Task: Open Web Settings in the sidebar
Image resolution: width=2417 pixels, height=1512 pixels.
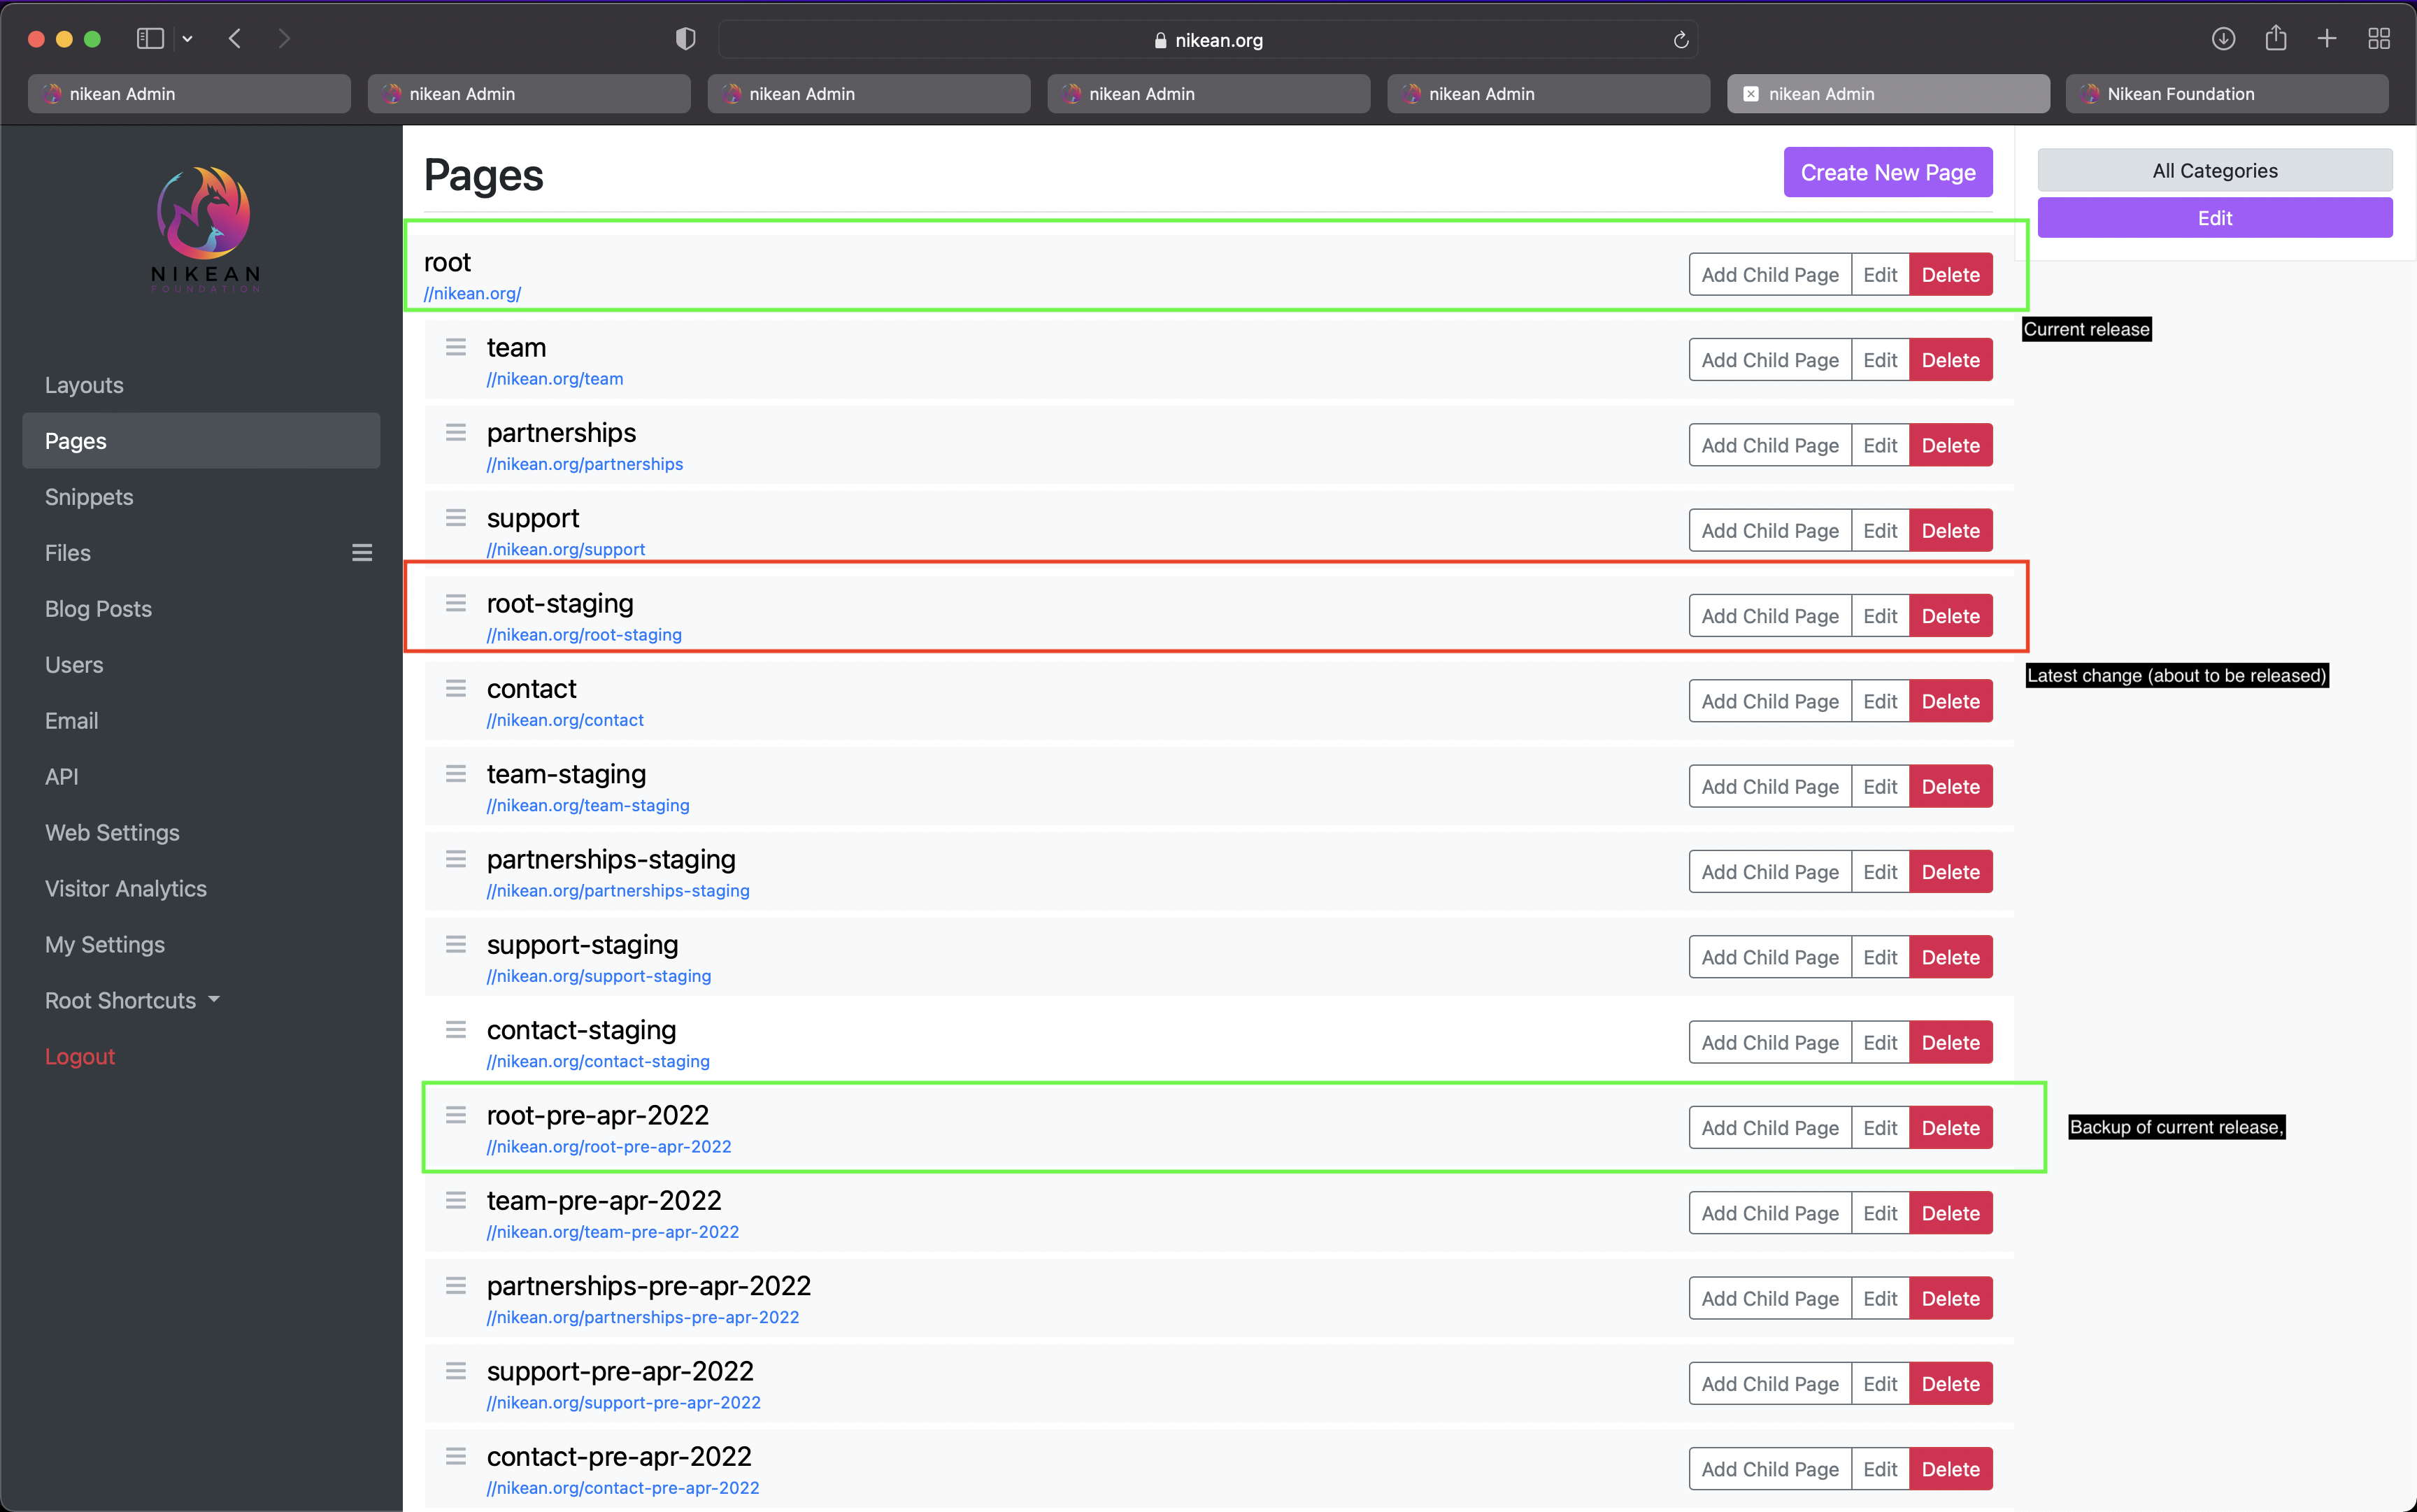Action: click(112, 833)
